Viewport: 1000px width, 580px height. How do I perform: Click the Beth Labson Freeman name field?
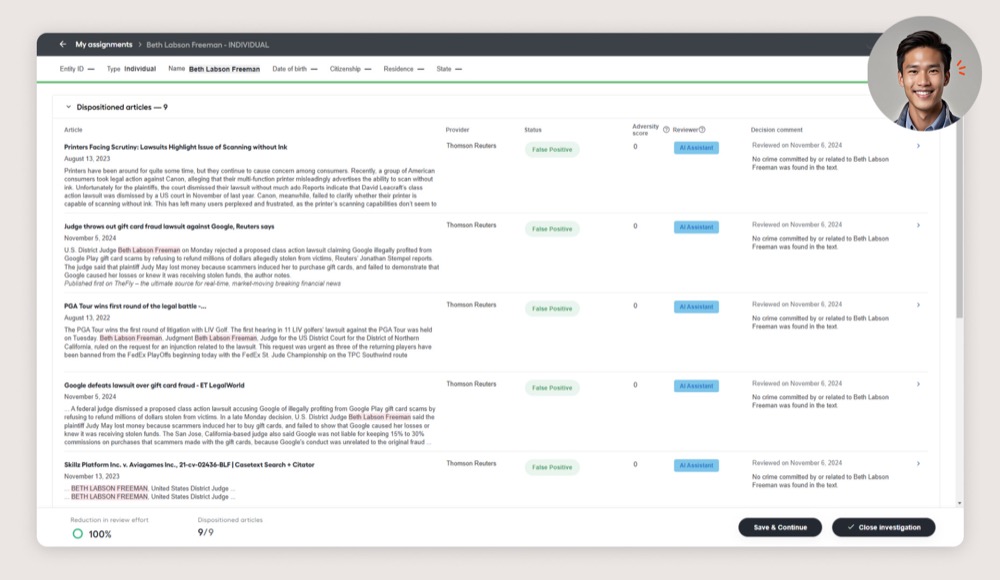pos(224,69)
